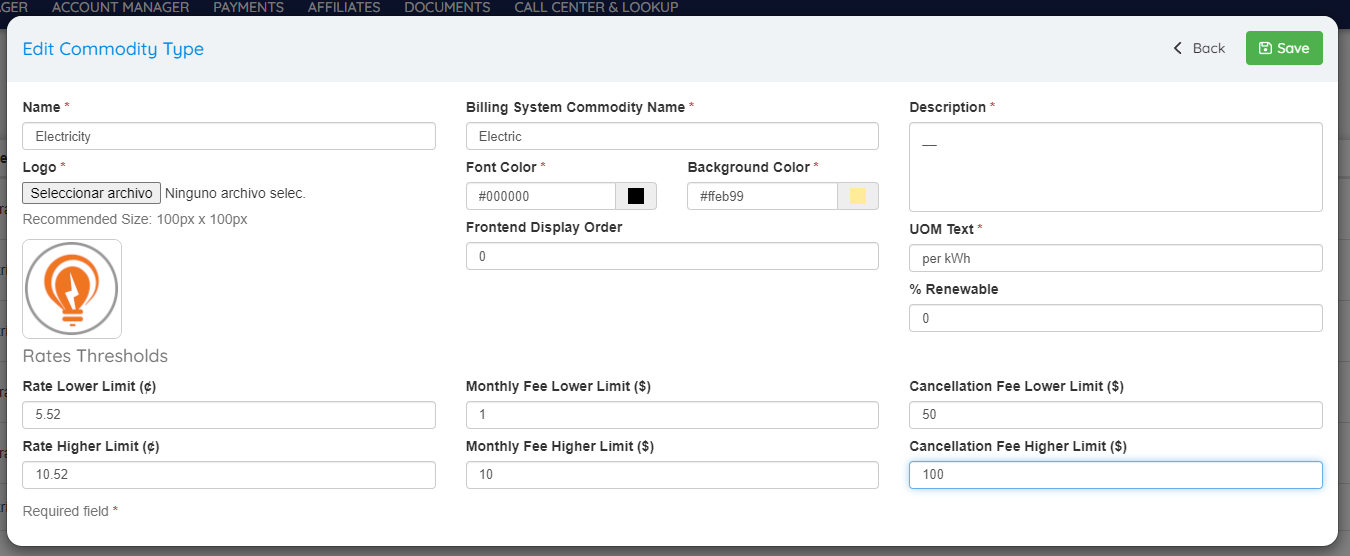The width and height of the screenshot is (1350, 556).
Task: Click the Seleccionar archivo file button
Action: (92, 193)
